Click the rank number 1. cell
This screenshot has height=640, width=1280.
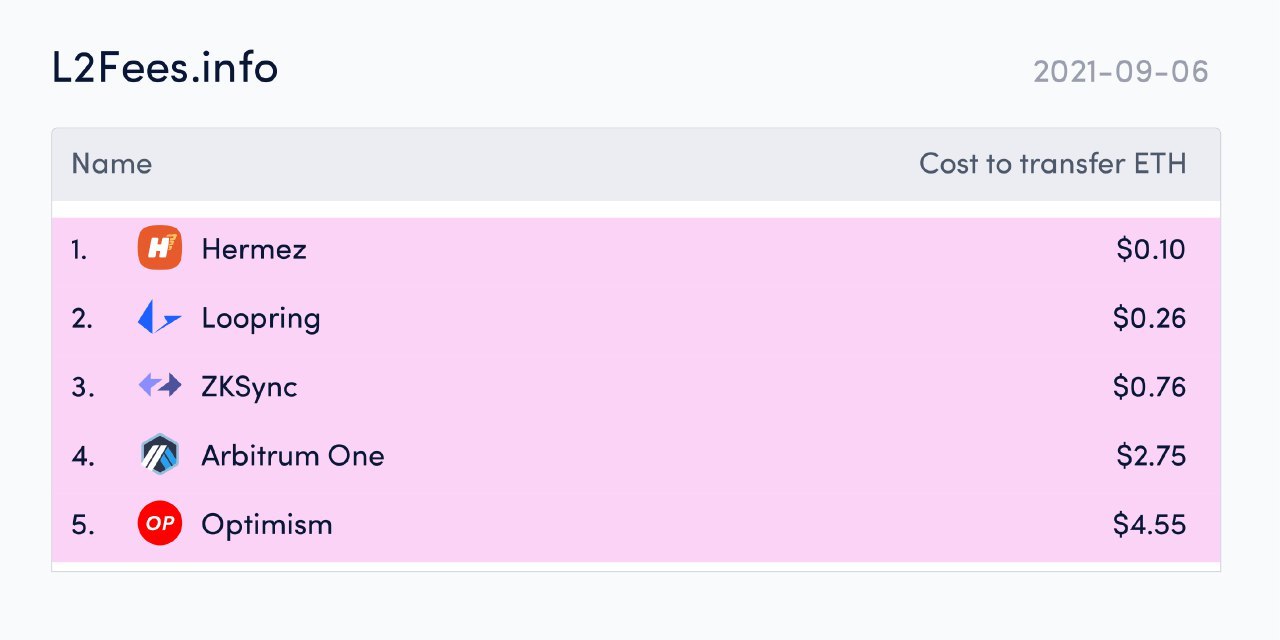pos(79,249)
